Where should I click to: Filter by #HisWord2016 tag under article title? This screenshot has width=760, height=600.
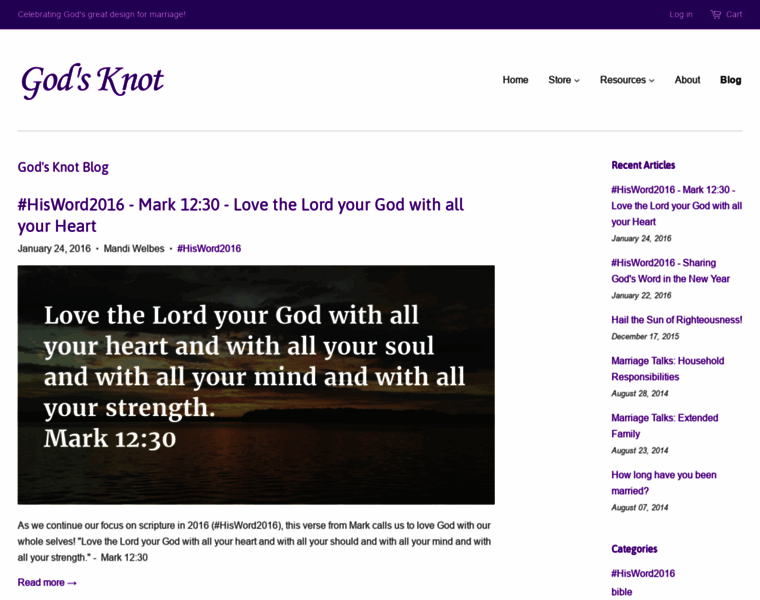click(209, 249)
